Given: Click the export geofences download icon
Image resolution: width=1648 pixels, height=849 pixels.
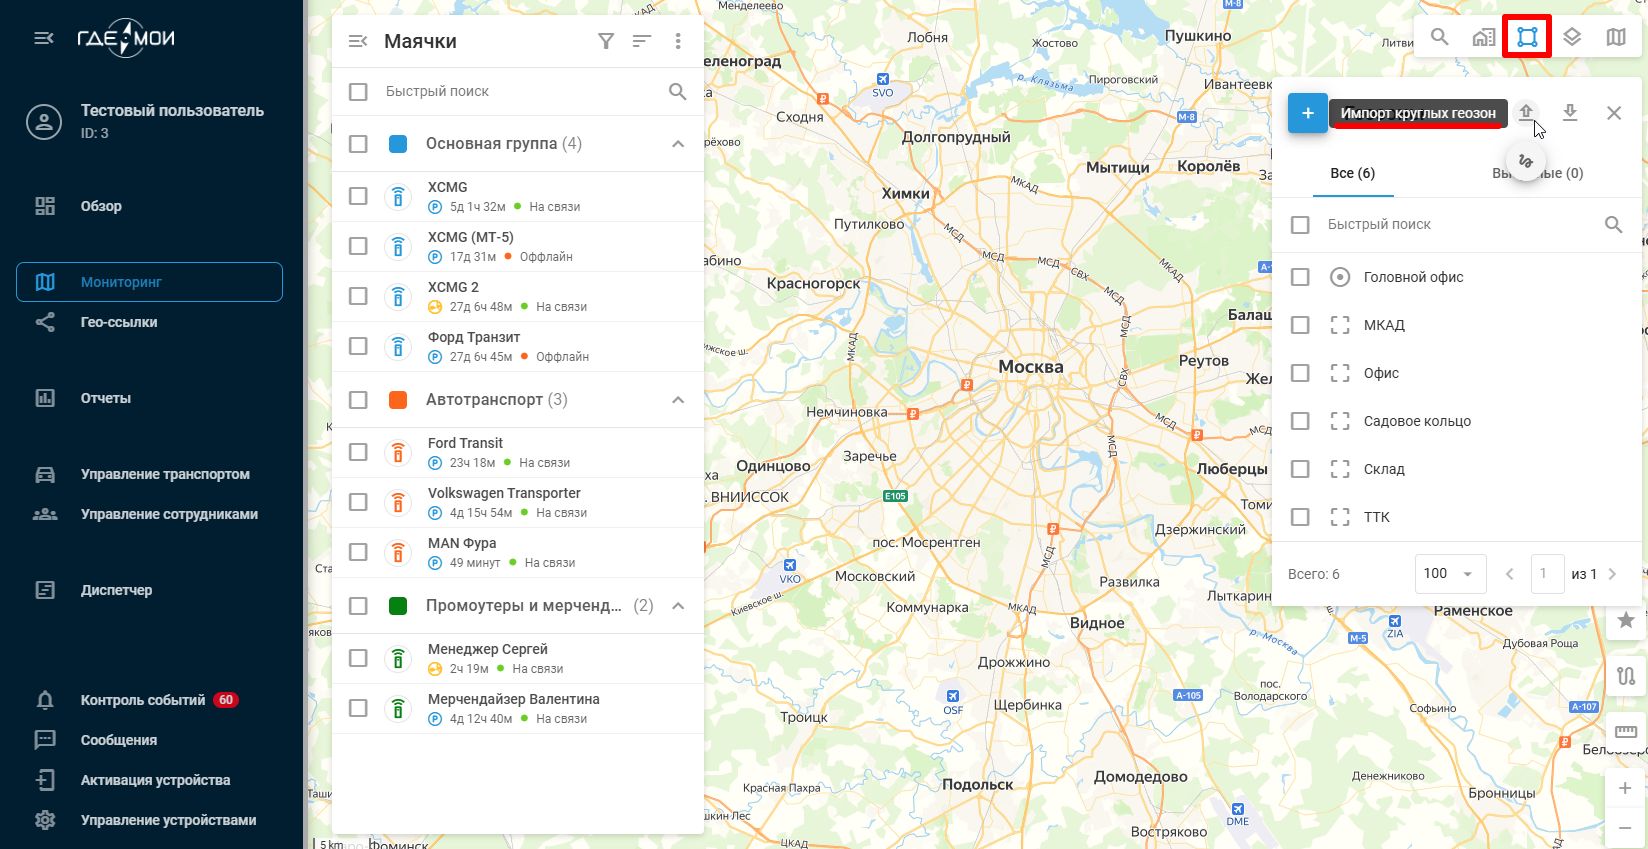Looking at the screenshot, I should click(1570, 113).
